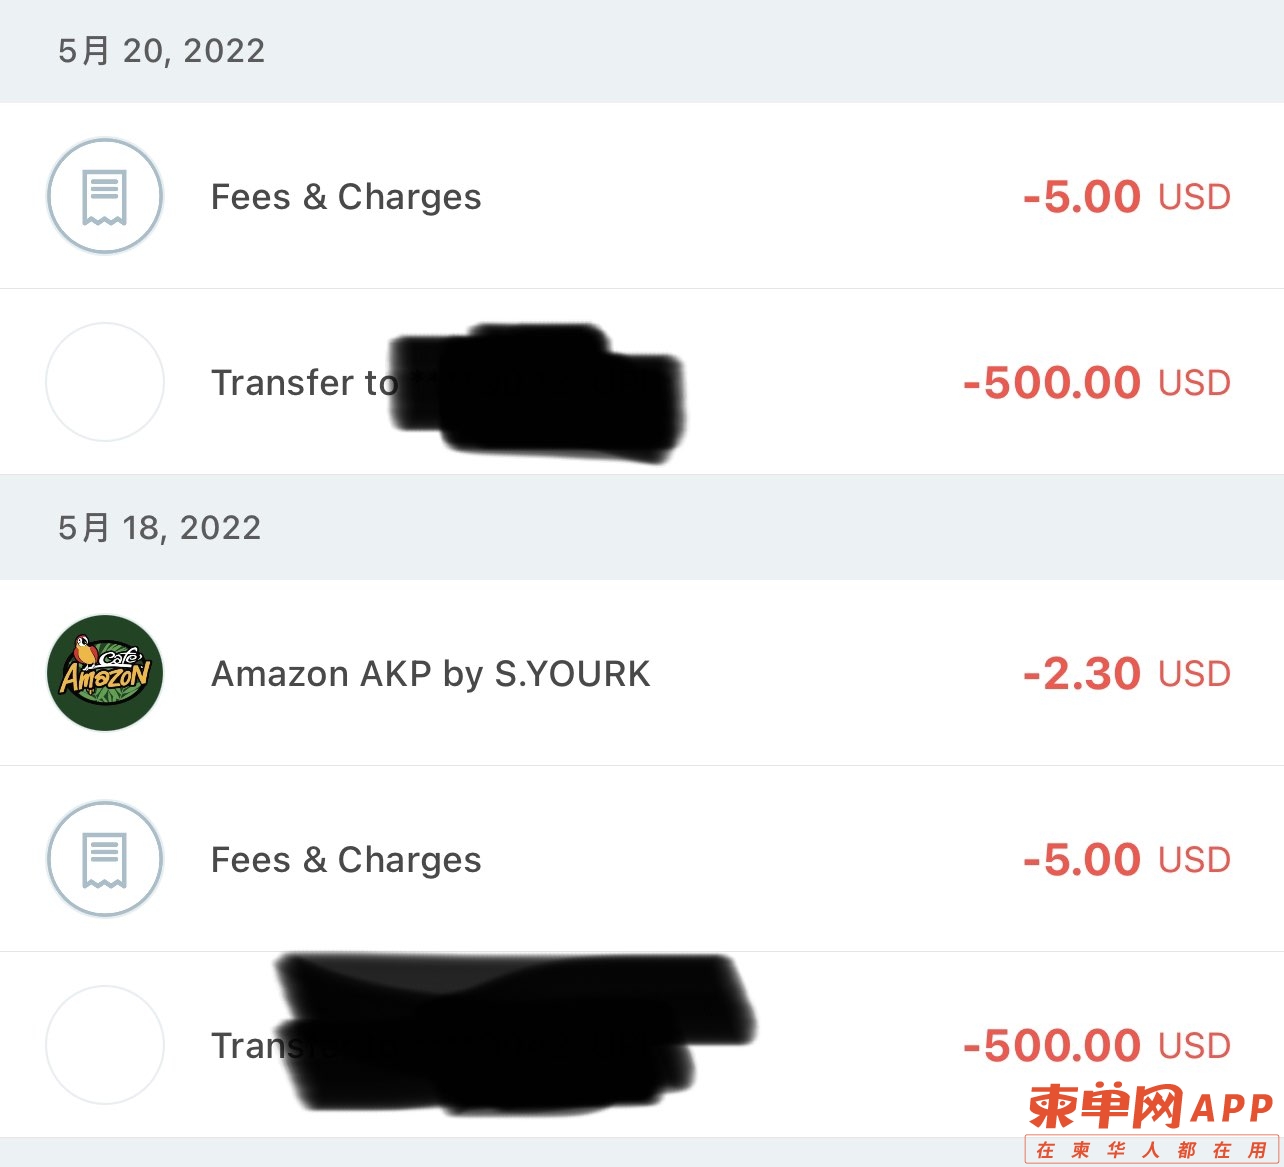
Task: Tap the -500.00 USD amount on May 18
Action: (1097, 1046)
